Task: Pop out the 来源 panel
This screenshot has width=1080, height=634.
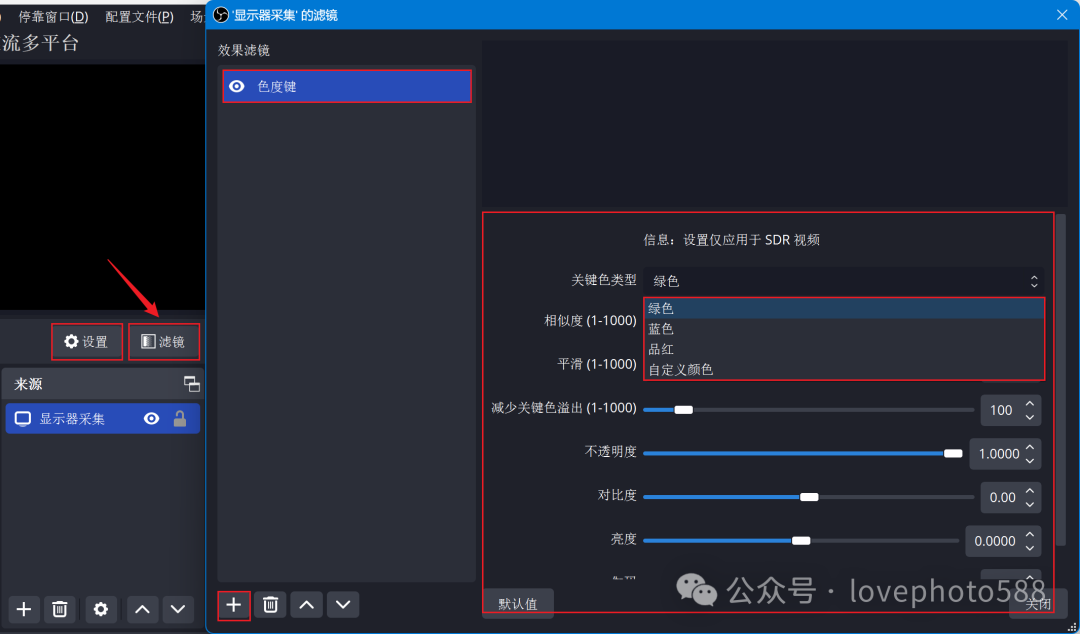Action: coord(191,383)
